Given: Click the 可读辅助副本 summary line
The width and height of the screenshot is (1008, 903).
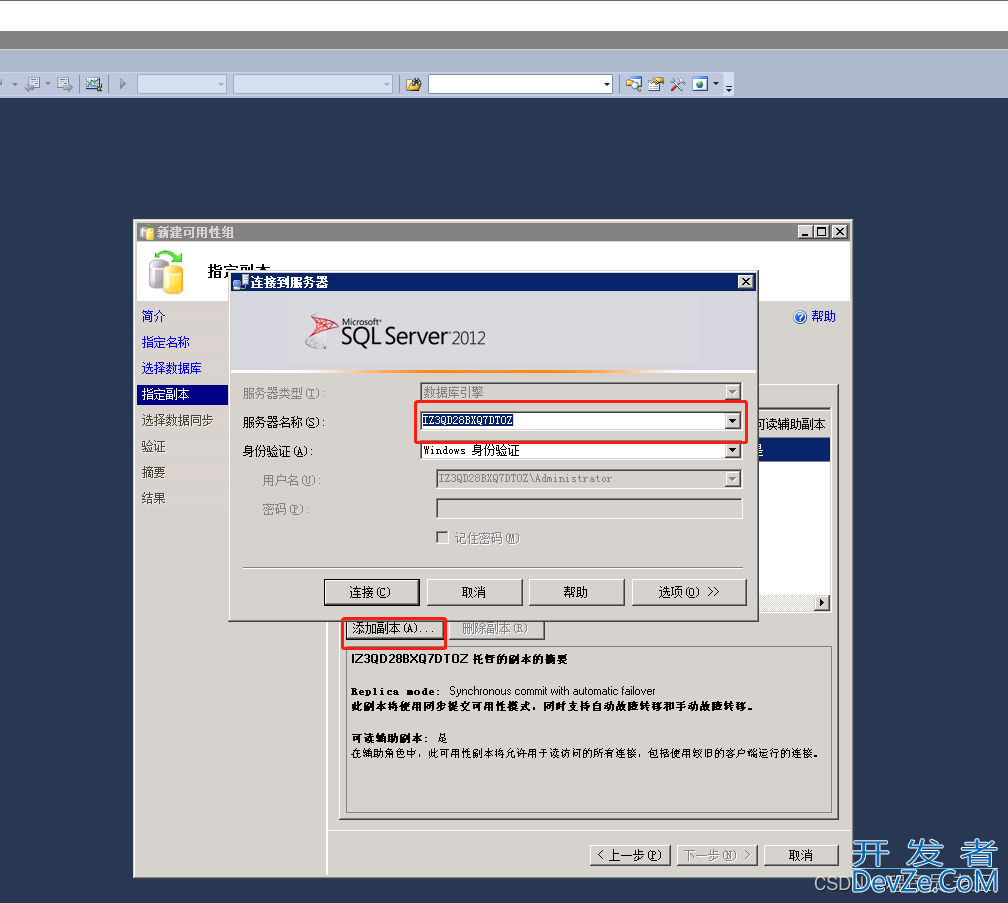Looking at the screenshot, I should tap(399, 738).
